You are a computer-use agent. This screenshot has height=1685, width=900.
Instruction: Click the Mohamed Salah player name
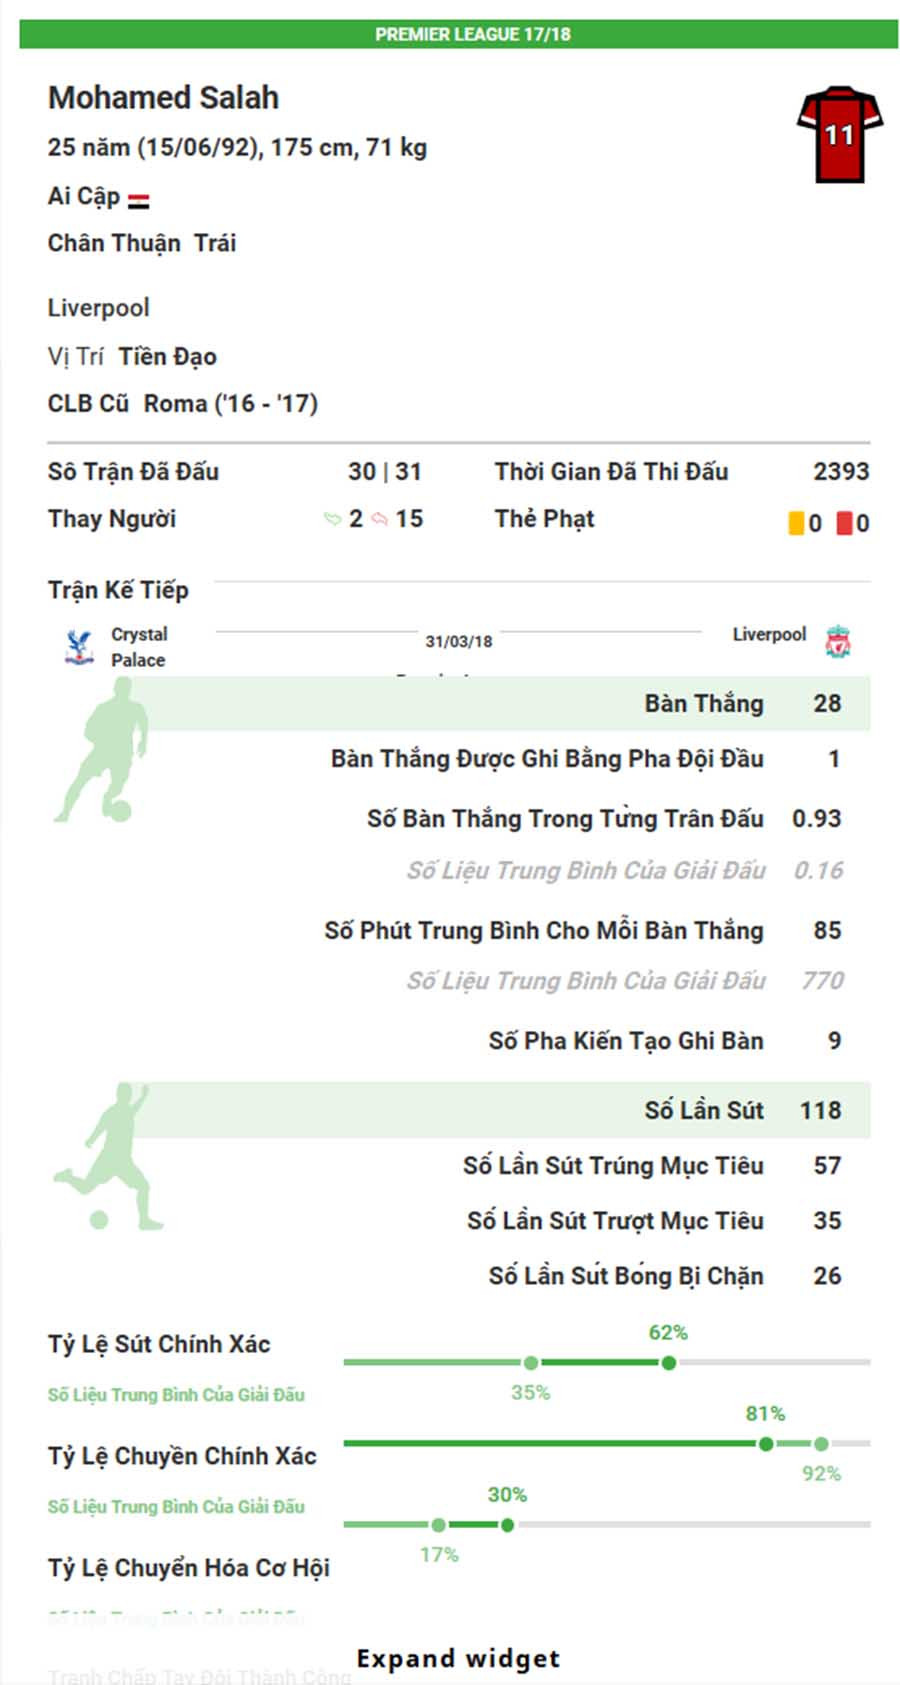(163, 98)
